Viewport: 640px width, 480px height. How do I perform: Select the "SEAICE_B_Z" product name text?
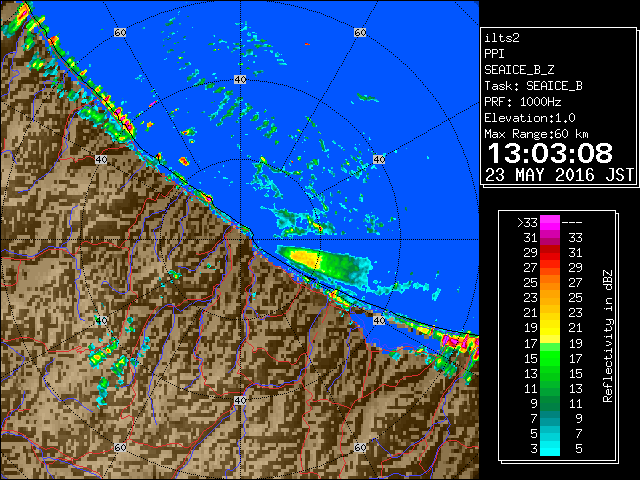coord(519,70)
